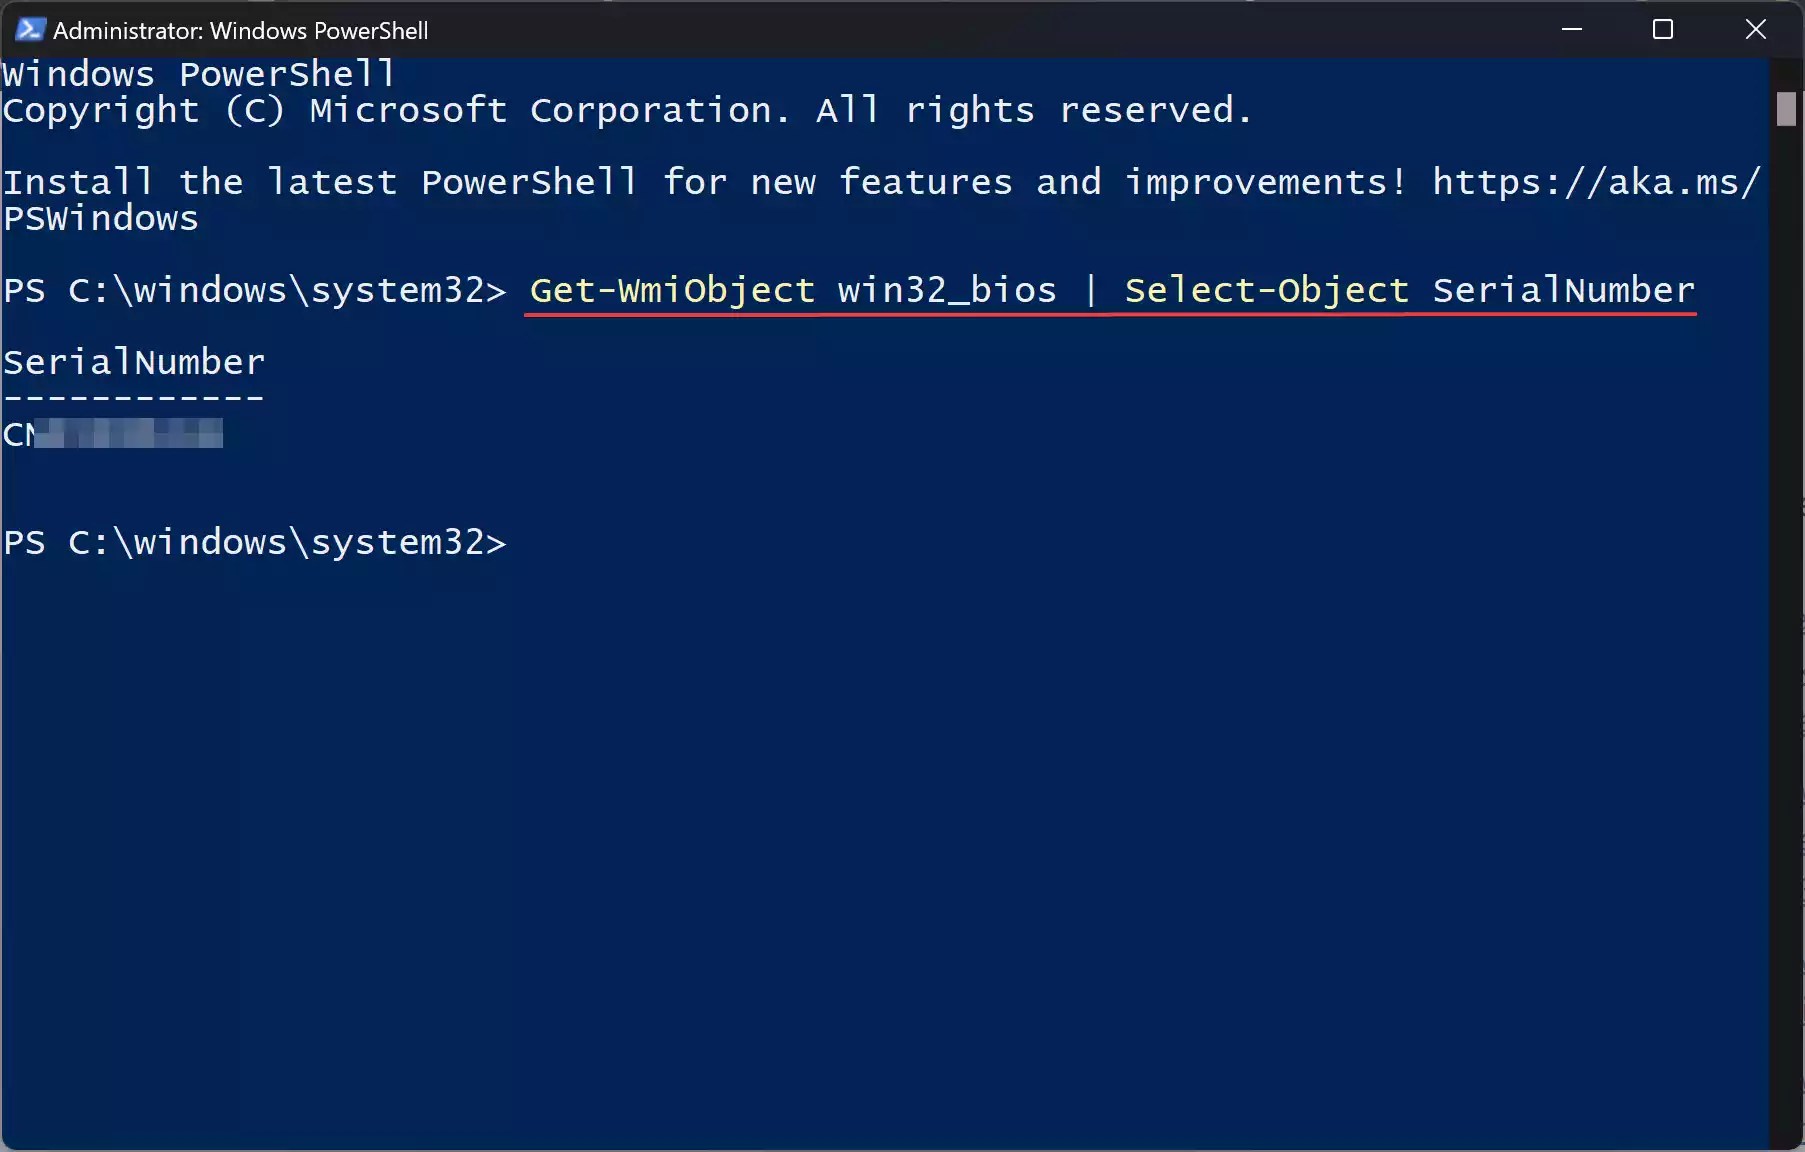Click the pipe symbol in the highlighted command
This screenshot has height=1152, width=1805.
pos(1090,290)
